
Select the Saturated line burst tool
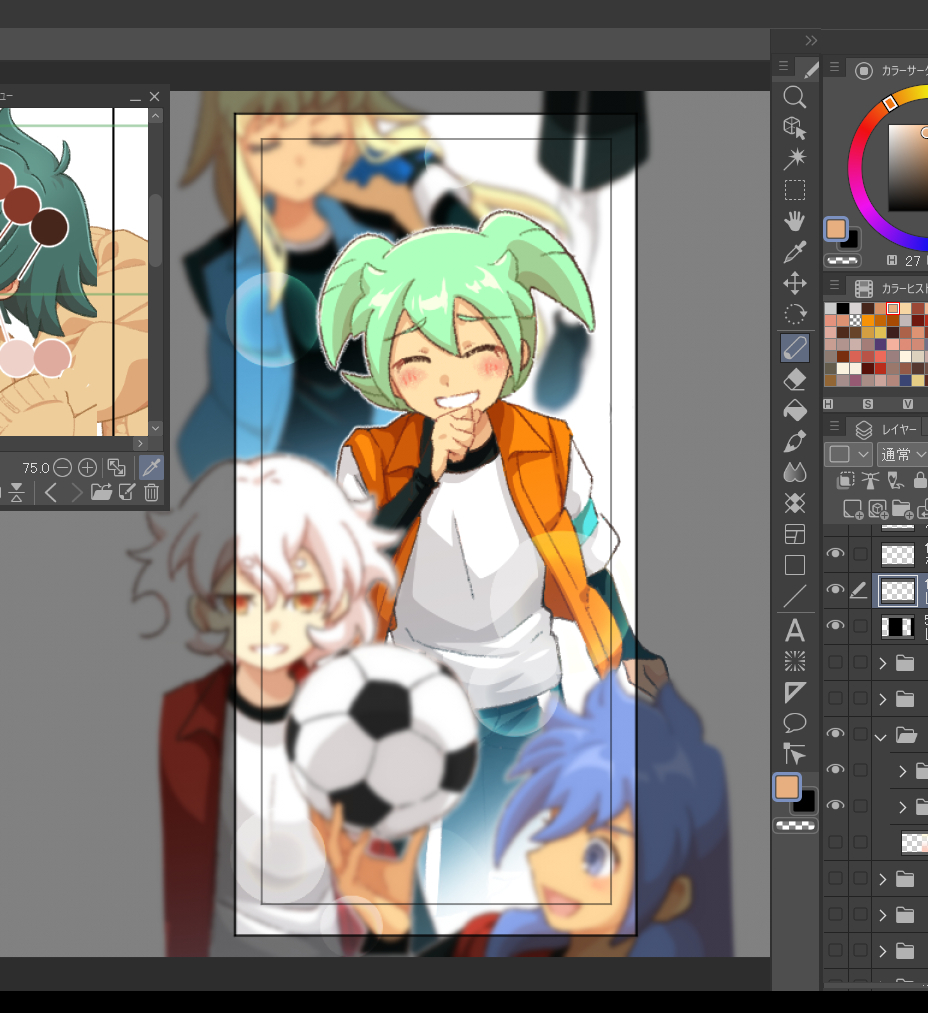coord(794,662)
